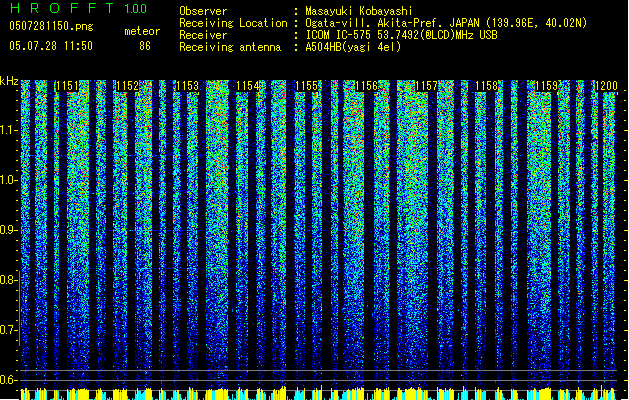Click the 1151 time marker
The image size is (629, 400).
[x=67, y=86]
